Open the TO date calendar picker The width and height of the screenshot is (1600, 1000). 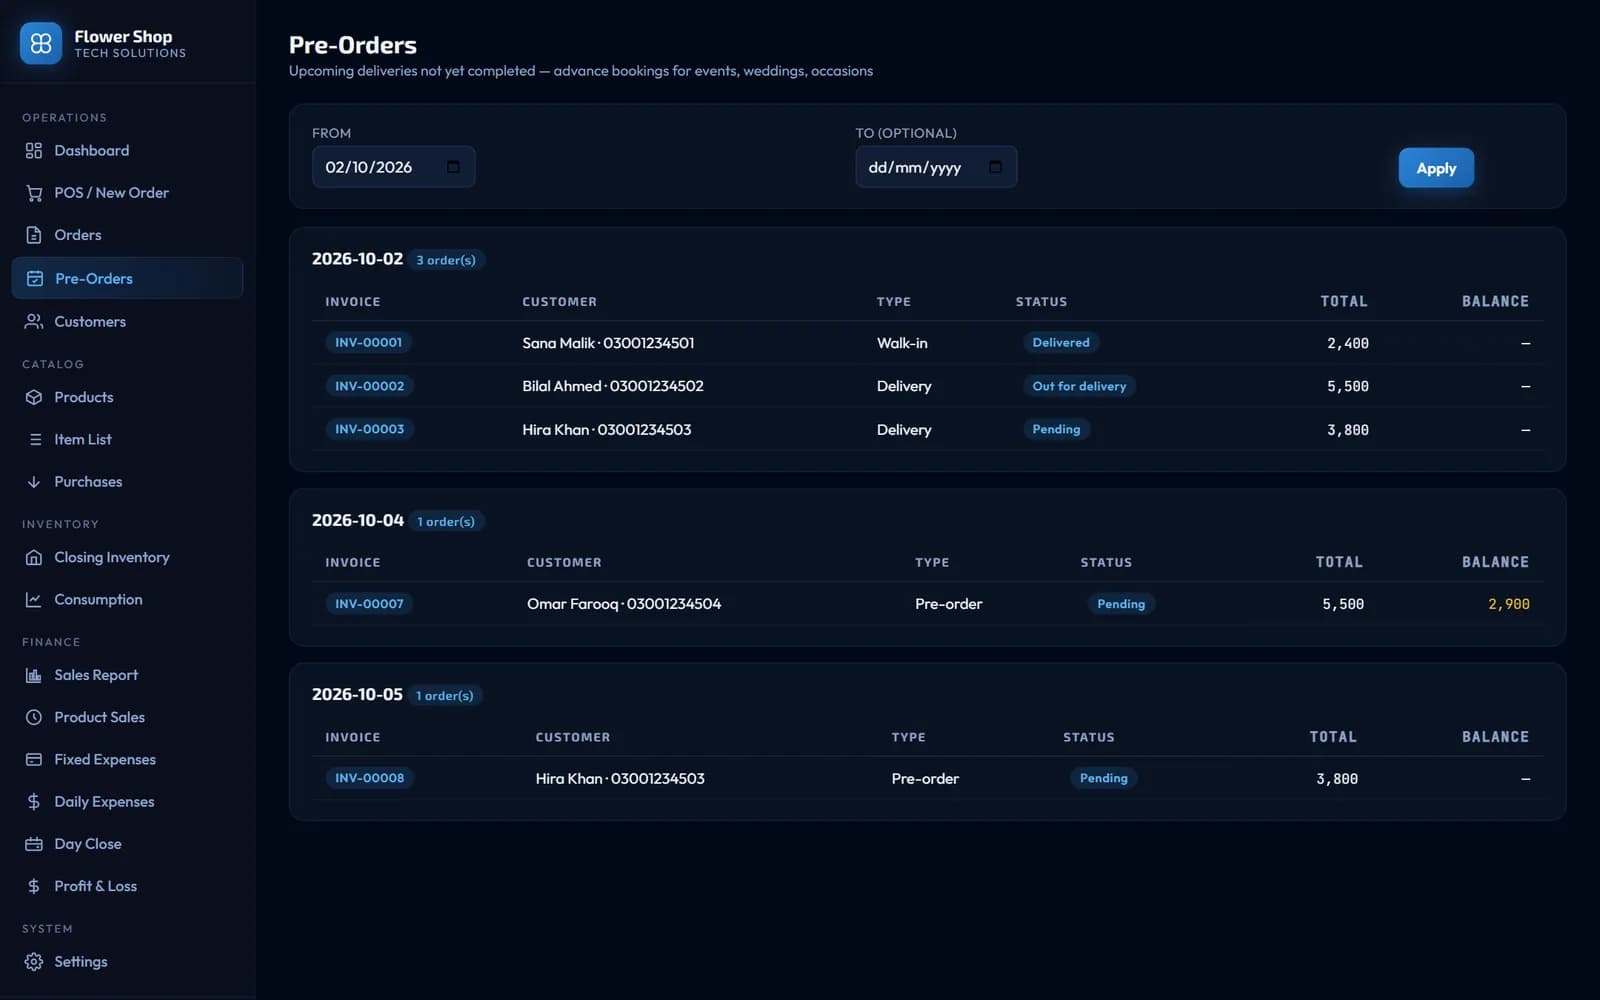pyautogui.click(x=995, y=167)
